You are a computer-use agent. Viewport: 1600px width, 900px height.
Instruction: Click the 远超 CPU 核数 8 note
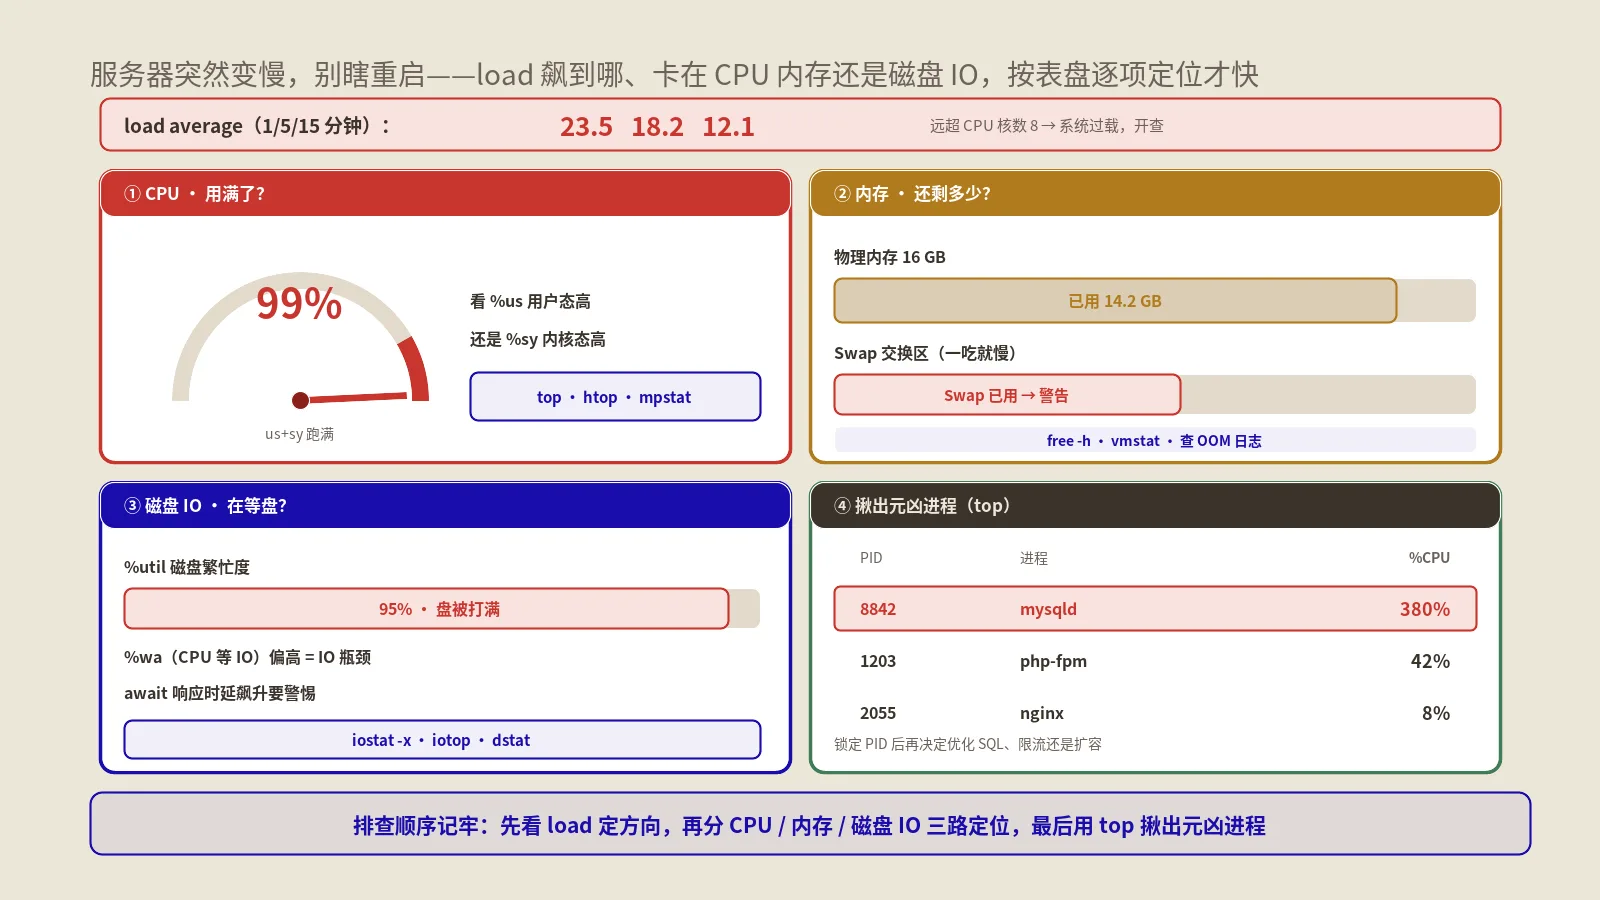point(1047,126)
